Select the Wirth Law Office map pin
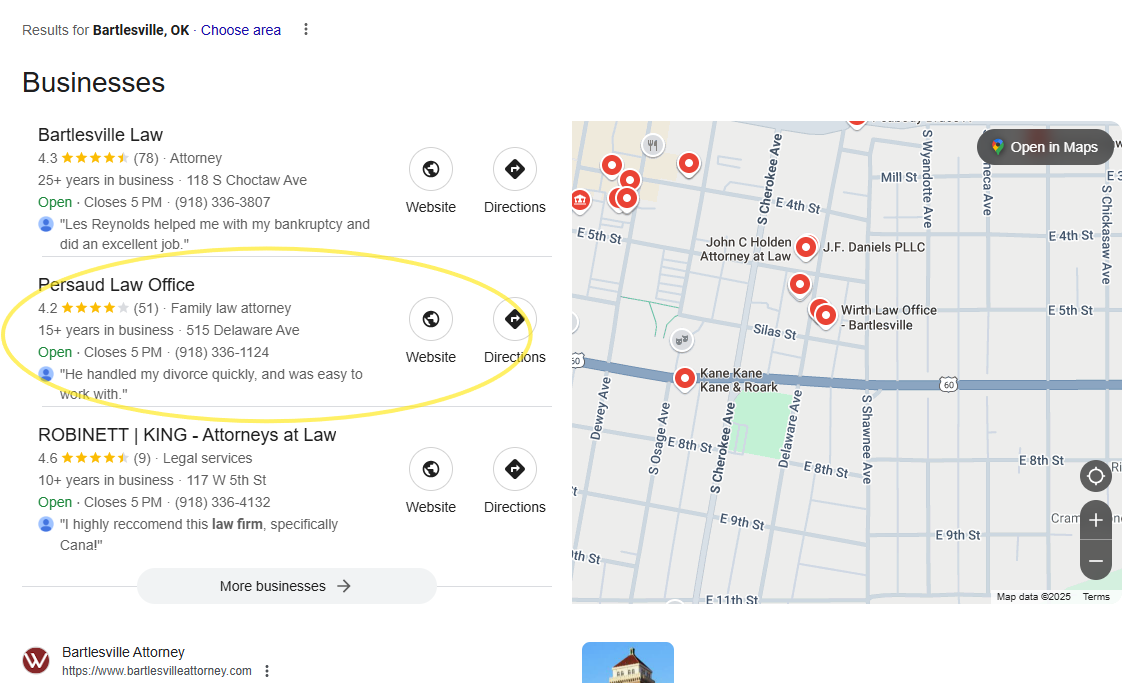This screenshot has height=683, width=1147. 826,316
